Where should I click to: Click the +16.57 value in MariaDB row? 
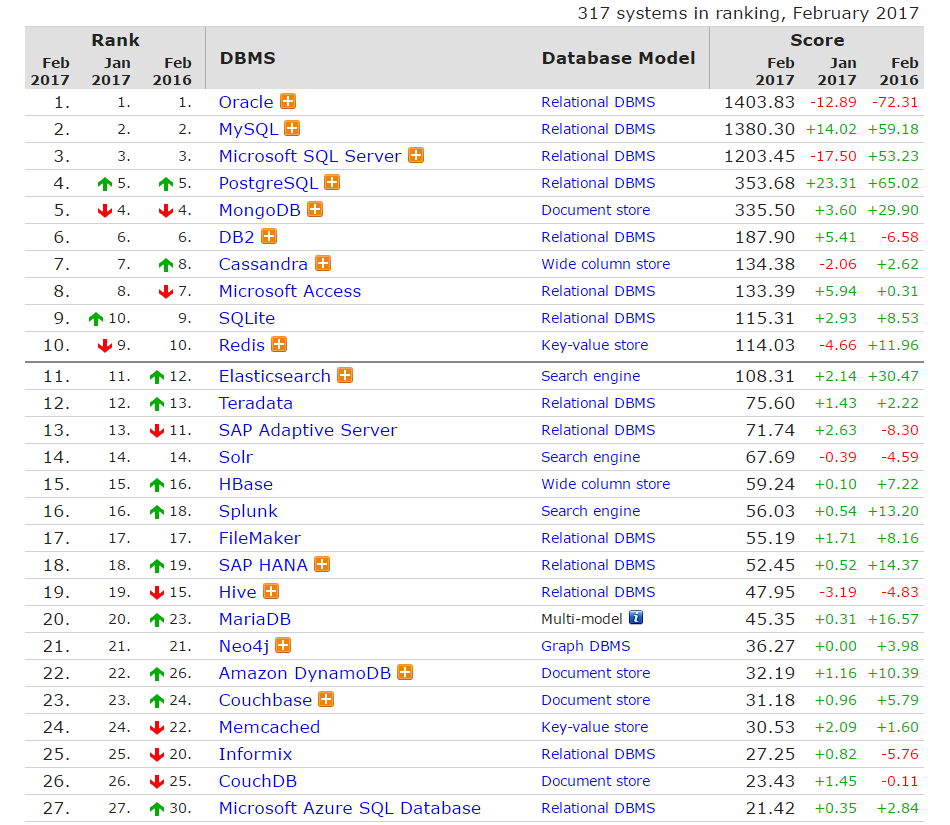[893, 619]
